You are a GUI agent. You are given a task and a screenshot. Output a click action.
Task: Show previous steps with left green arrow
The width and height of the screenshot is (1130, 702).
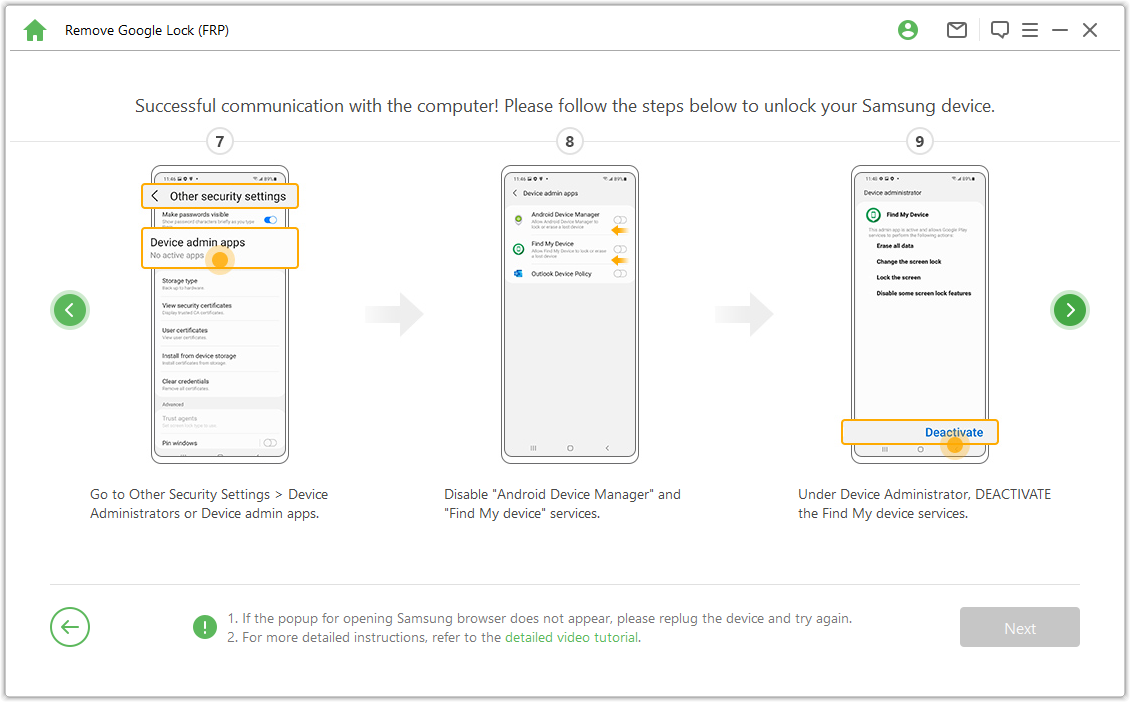pyautogui.click(x=70, y=311)
